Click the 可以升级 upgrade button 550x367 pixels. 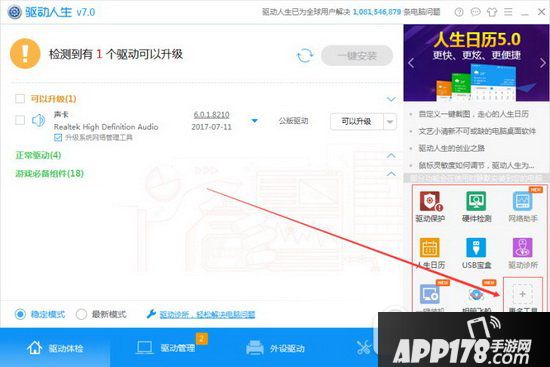(356, 122)
